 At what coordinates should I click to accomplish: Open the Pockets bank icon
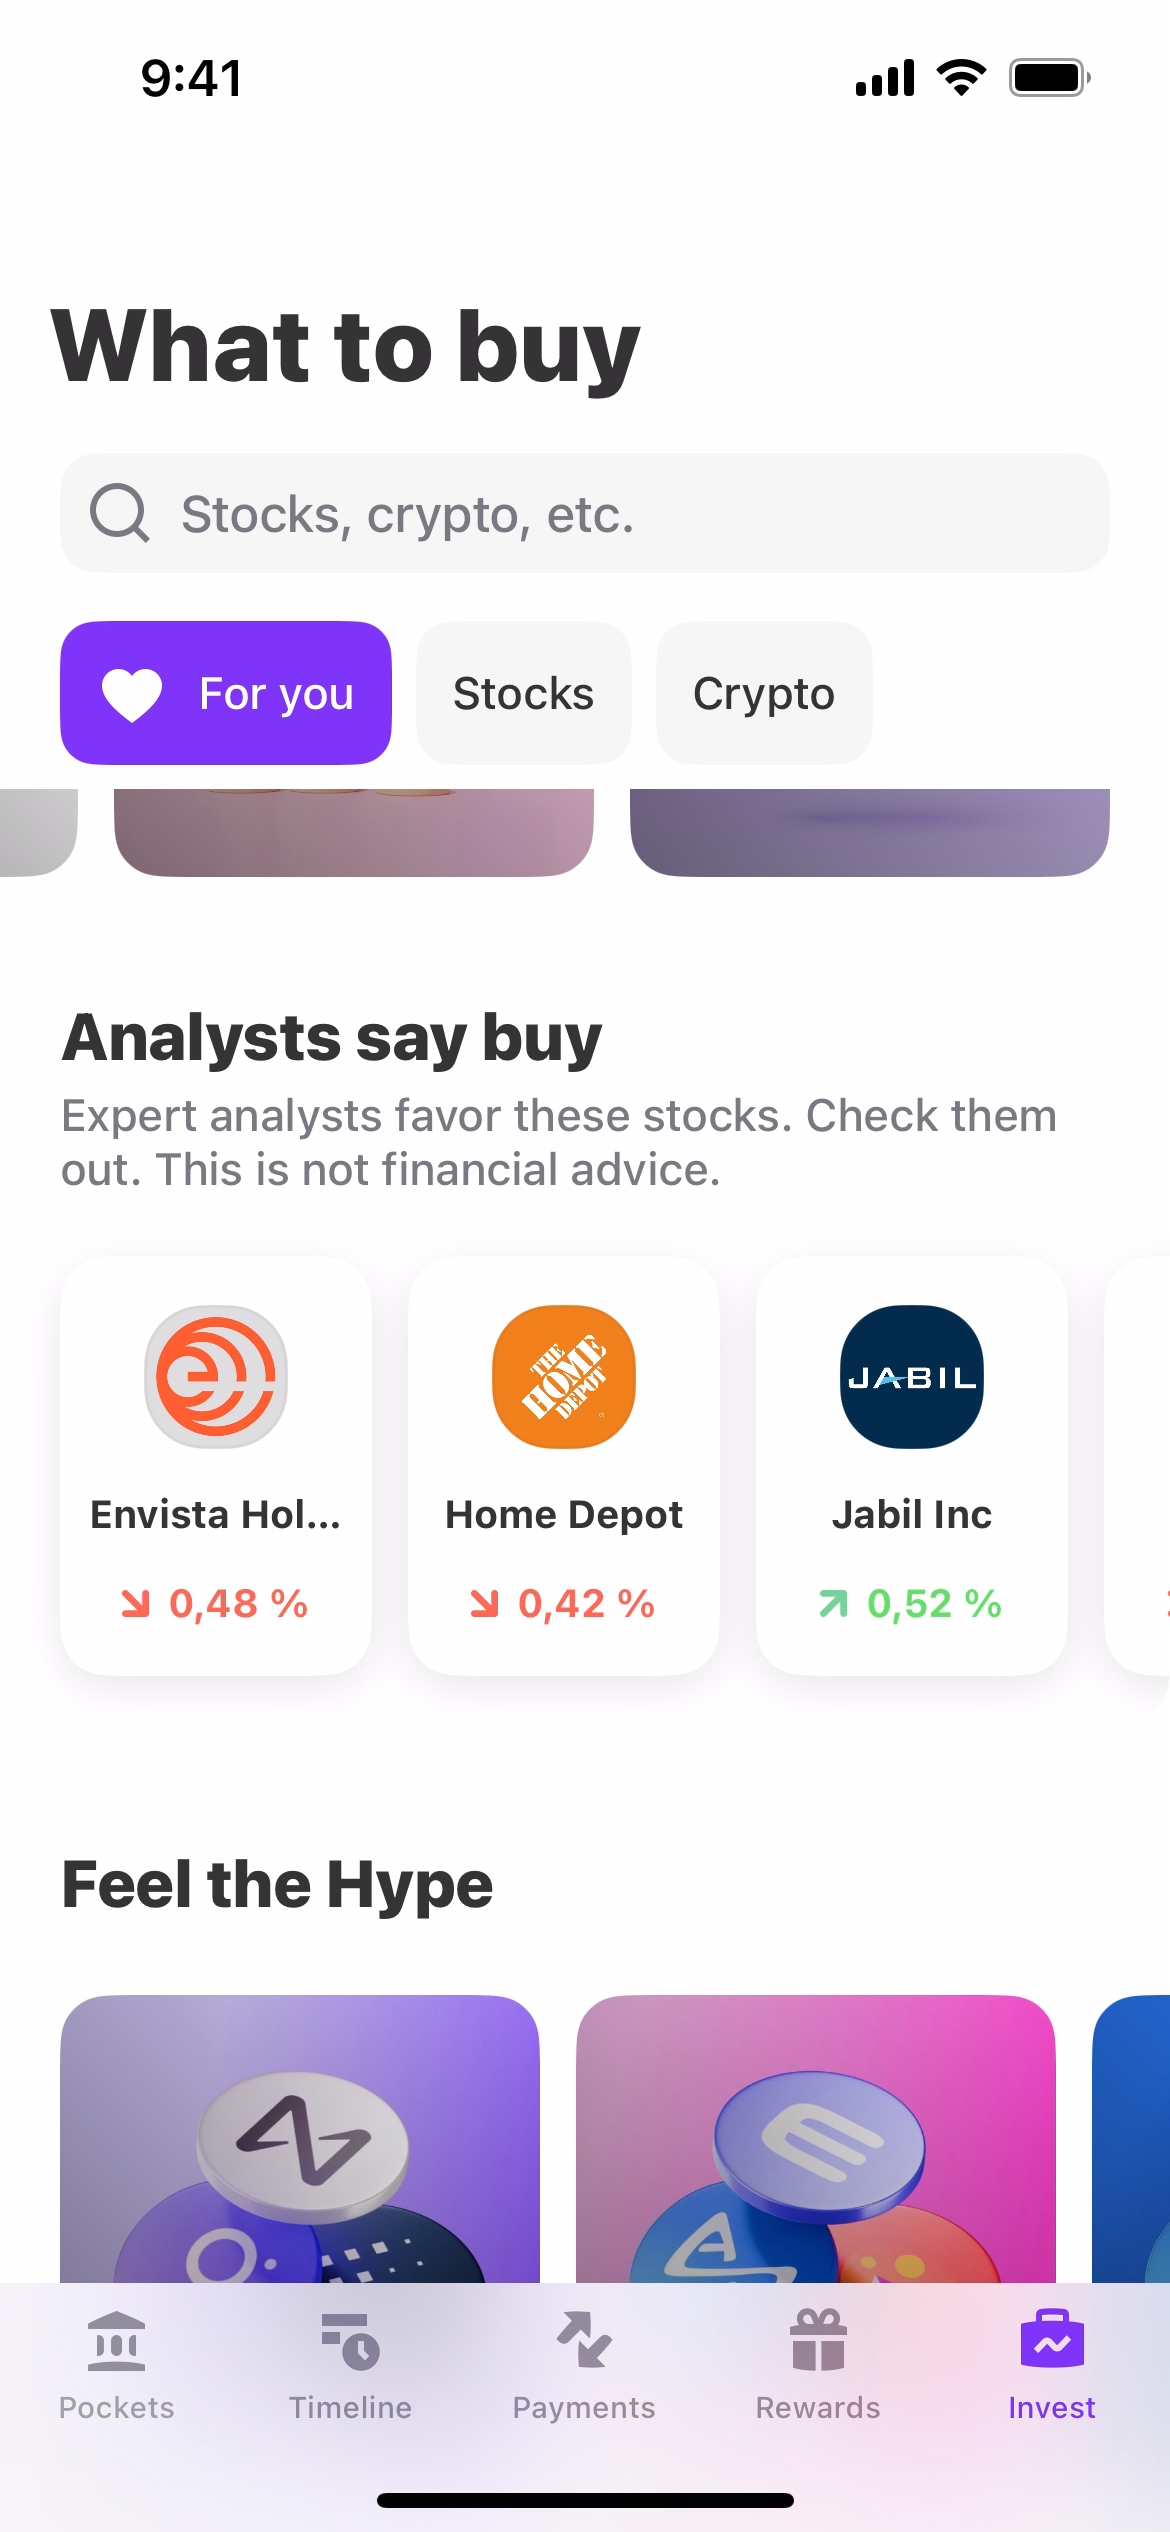tap(117, 2342)
